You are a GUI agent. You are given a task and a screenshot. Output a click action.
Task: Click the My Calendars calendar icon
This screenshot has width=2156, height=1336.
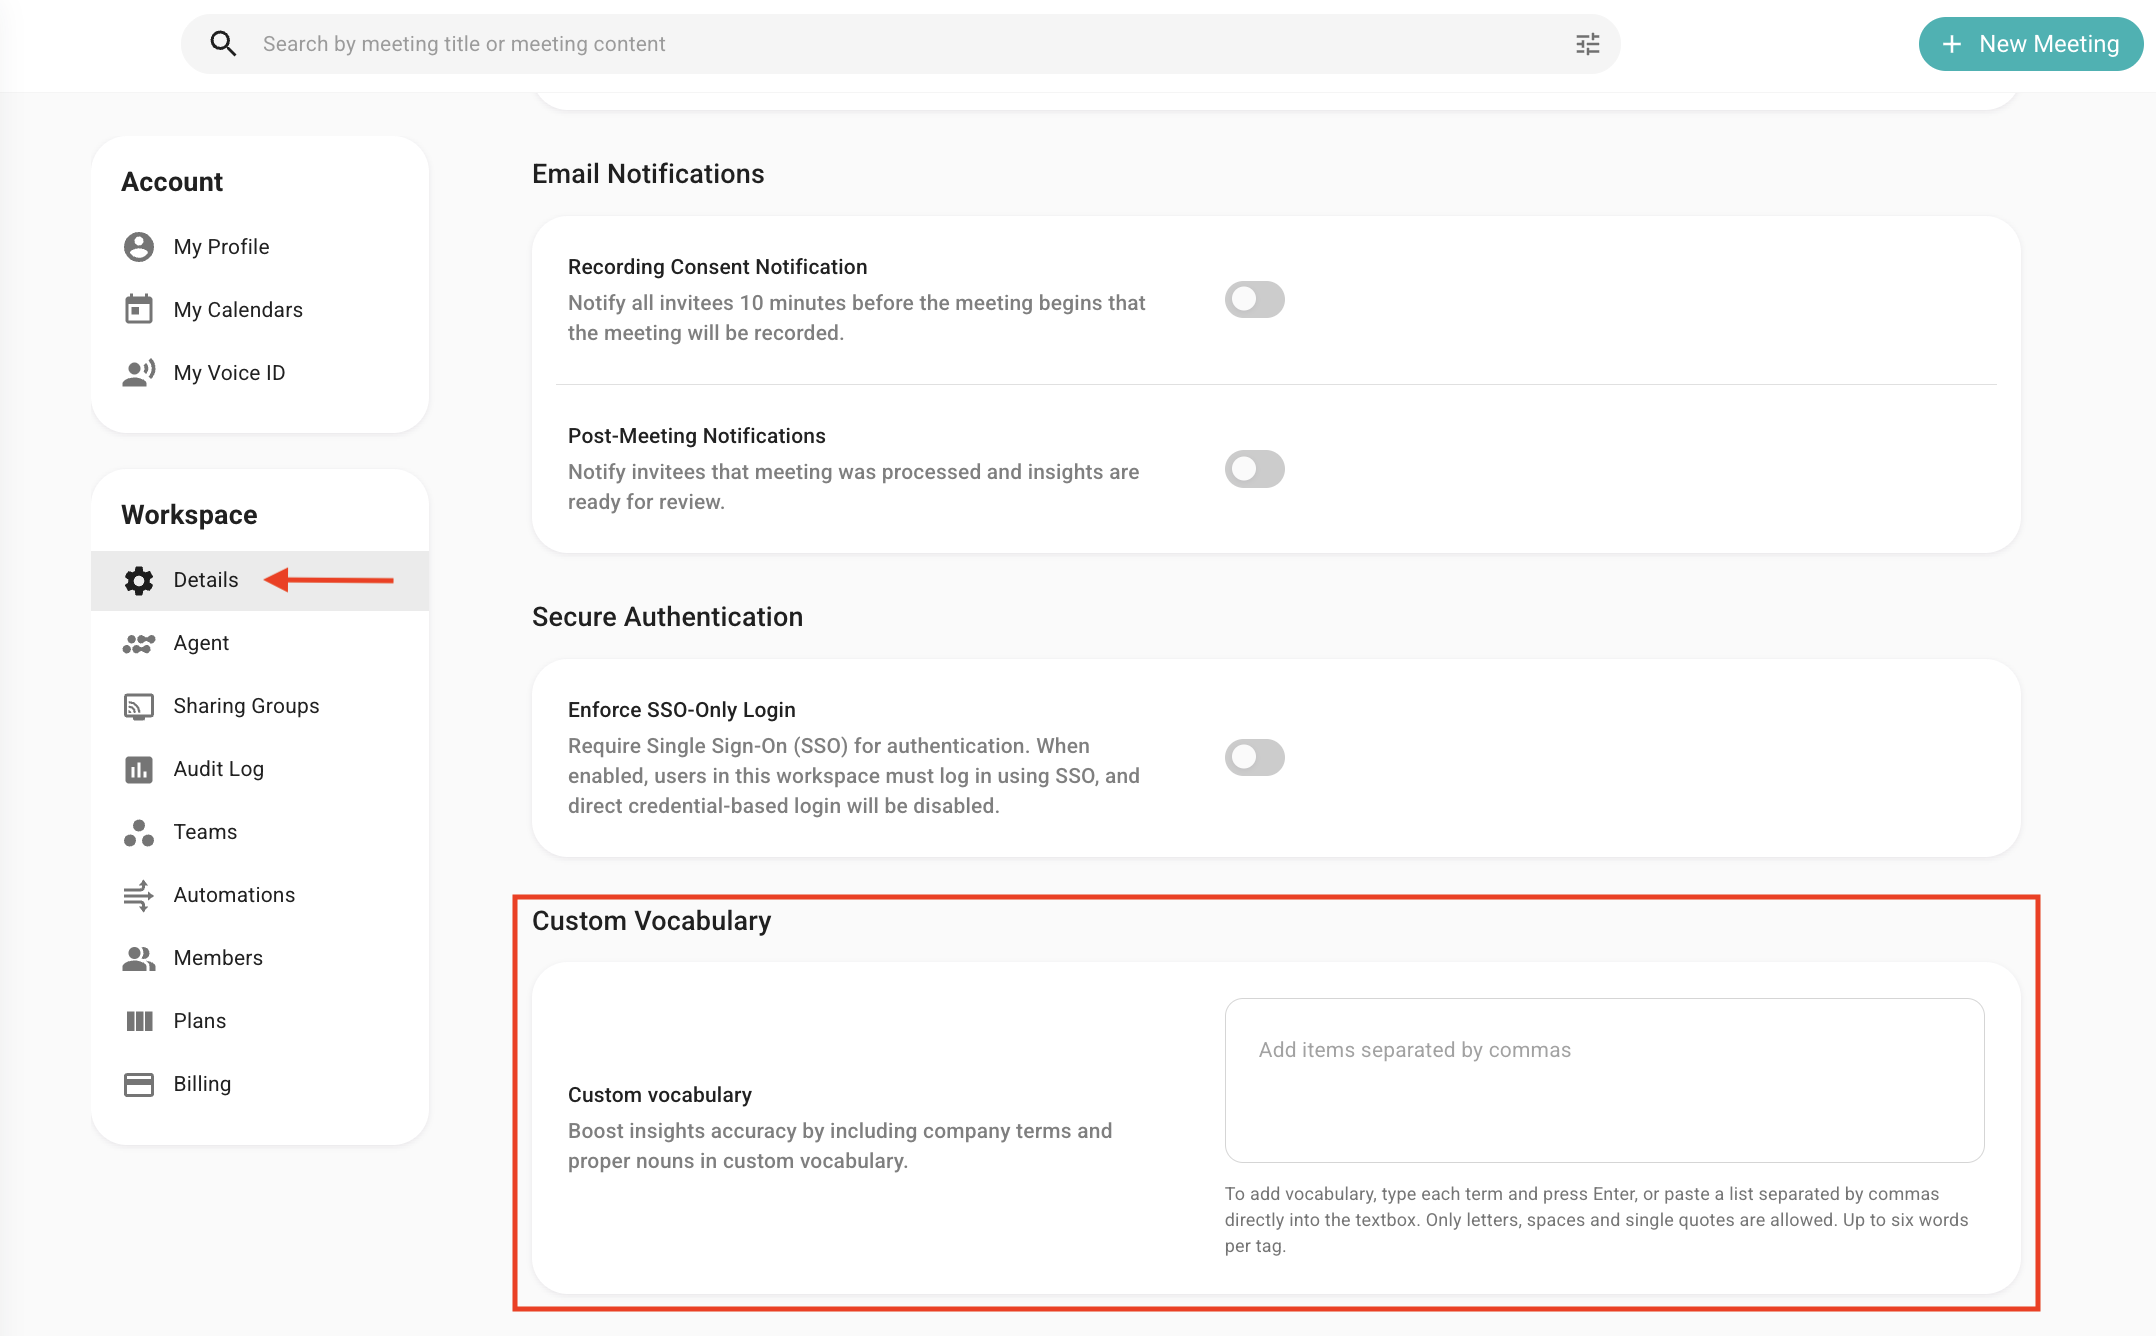139,310
